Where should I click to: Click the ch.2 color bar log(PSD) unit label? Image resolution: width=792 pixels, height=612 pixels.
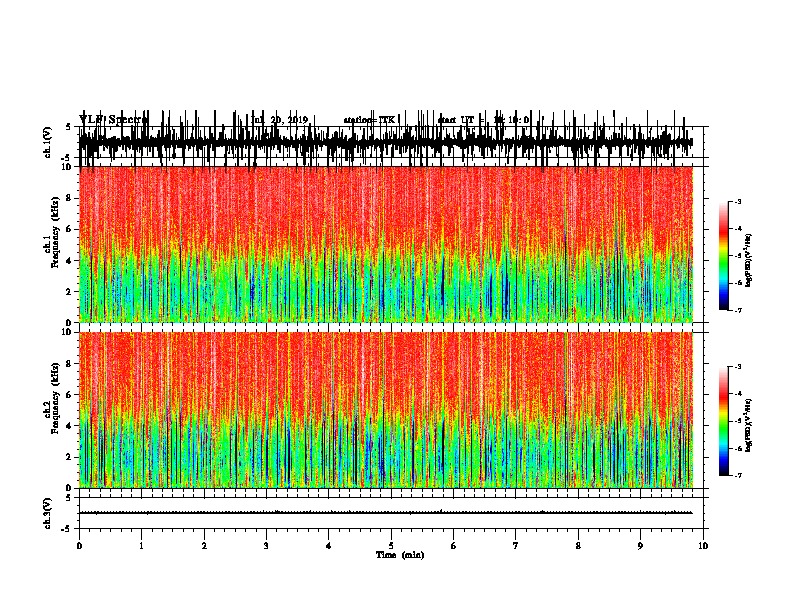tap(748, 425)
